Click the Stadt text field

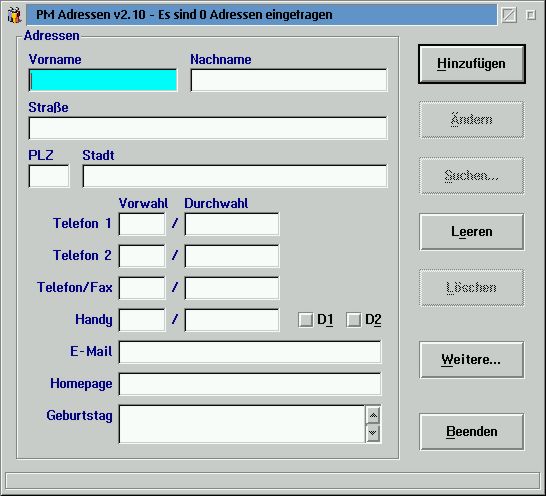point(235,176)
